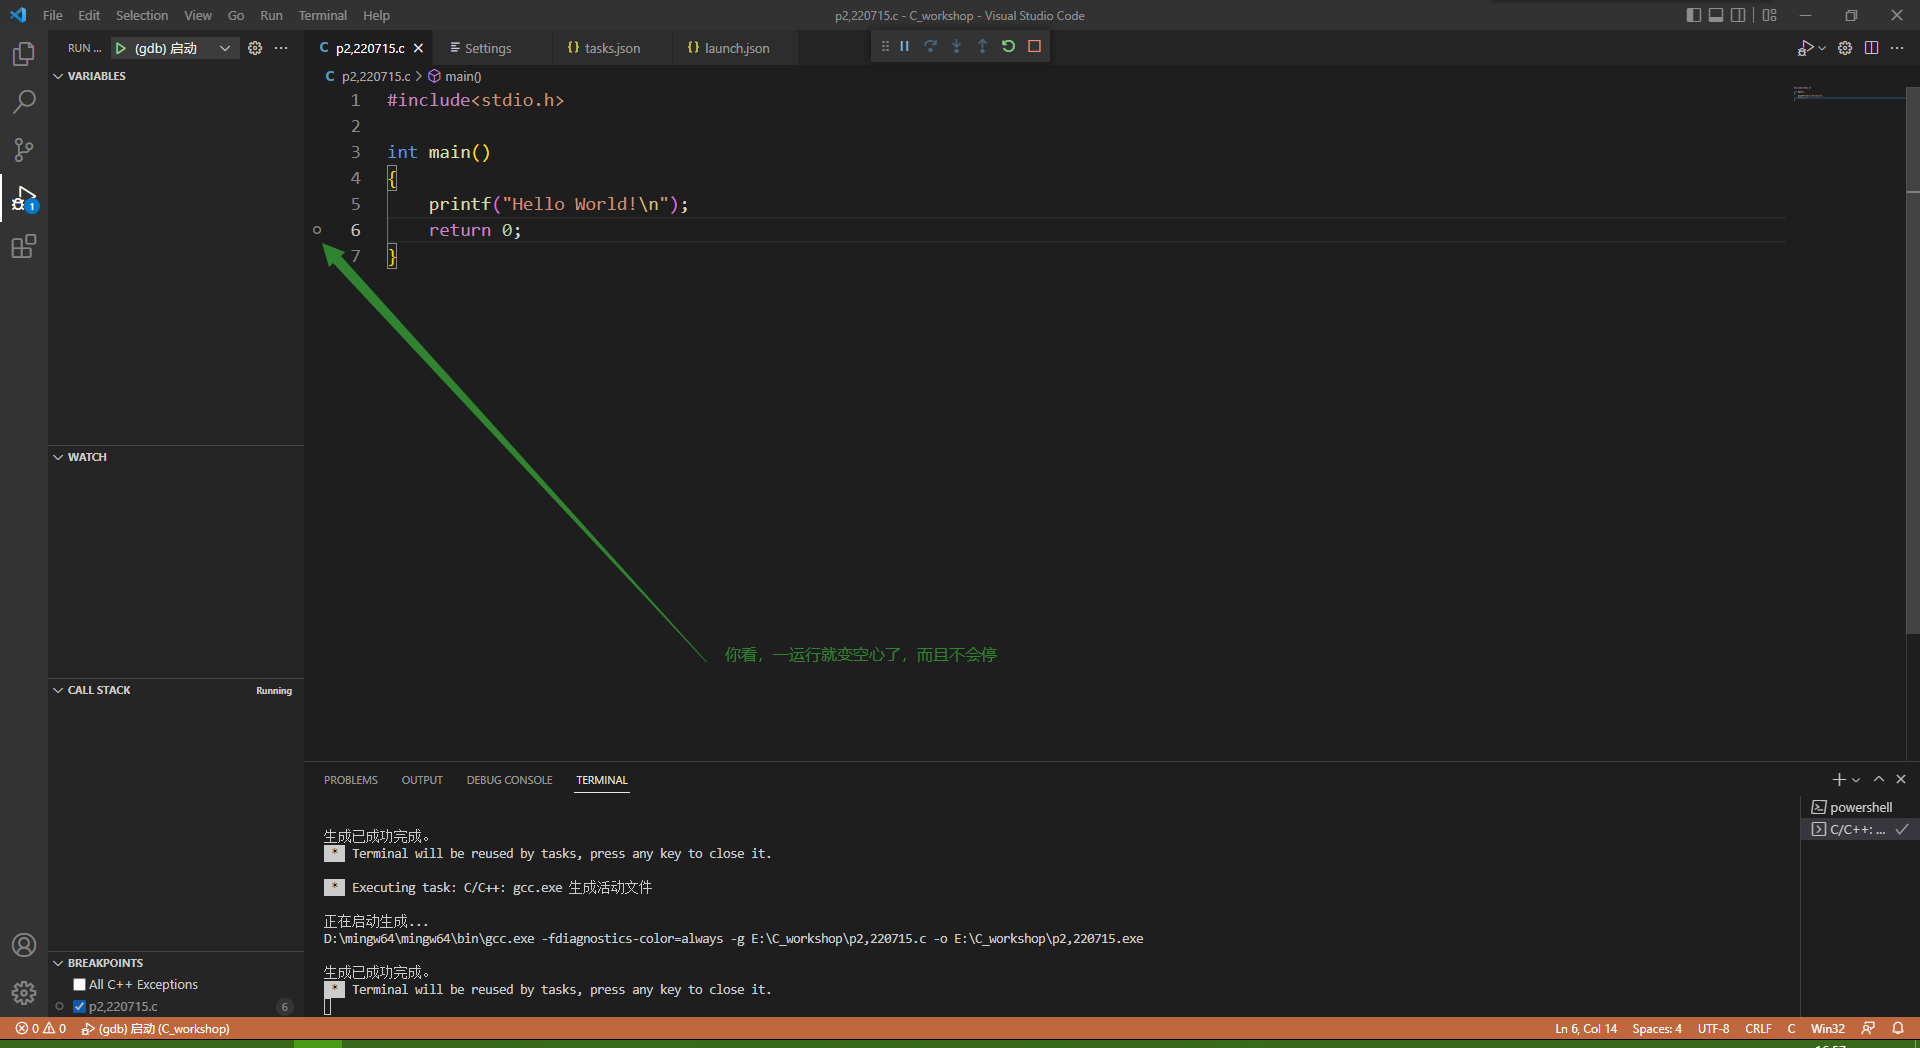Click errors and warnings count in status bar
1920x1048 pixels.
[x=41, y=1028]
